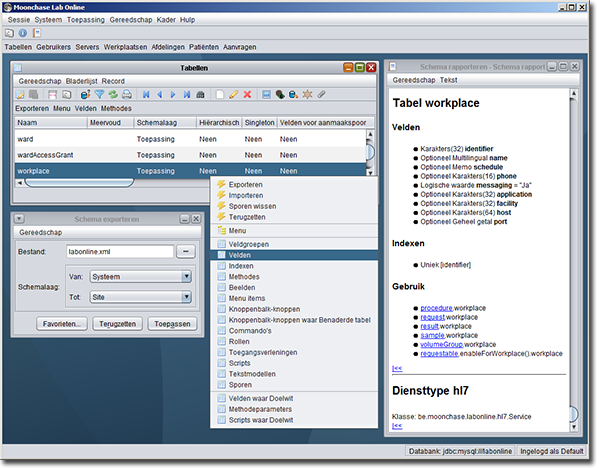Click the Databank status bar entry

tap(460, 451)
